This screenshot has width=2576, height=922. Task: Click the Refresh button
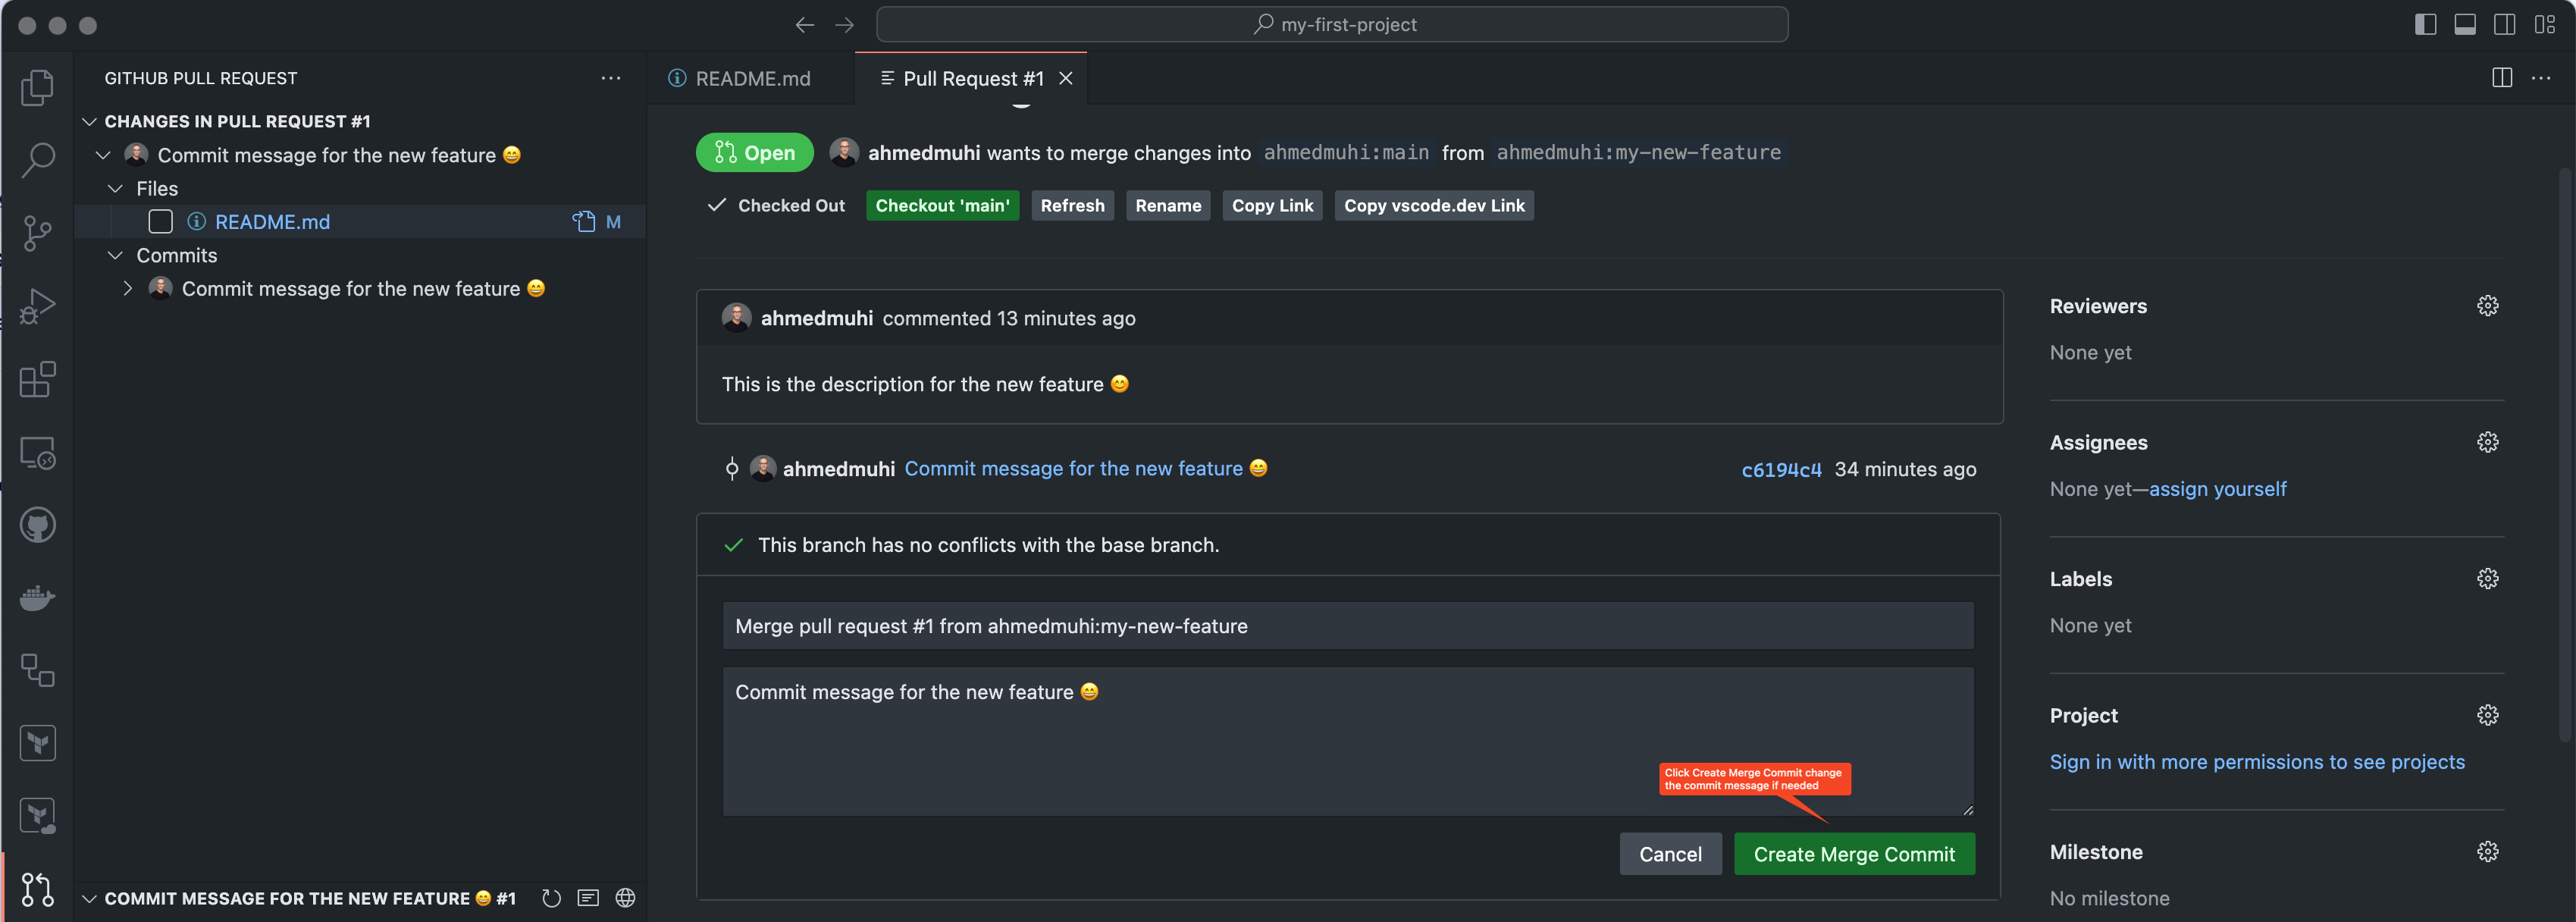[1072, 205]
